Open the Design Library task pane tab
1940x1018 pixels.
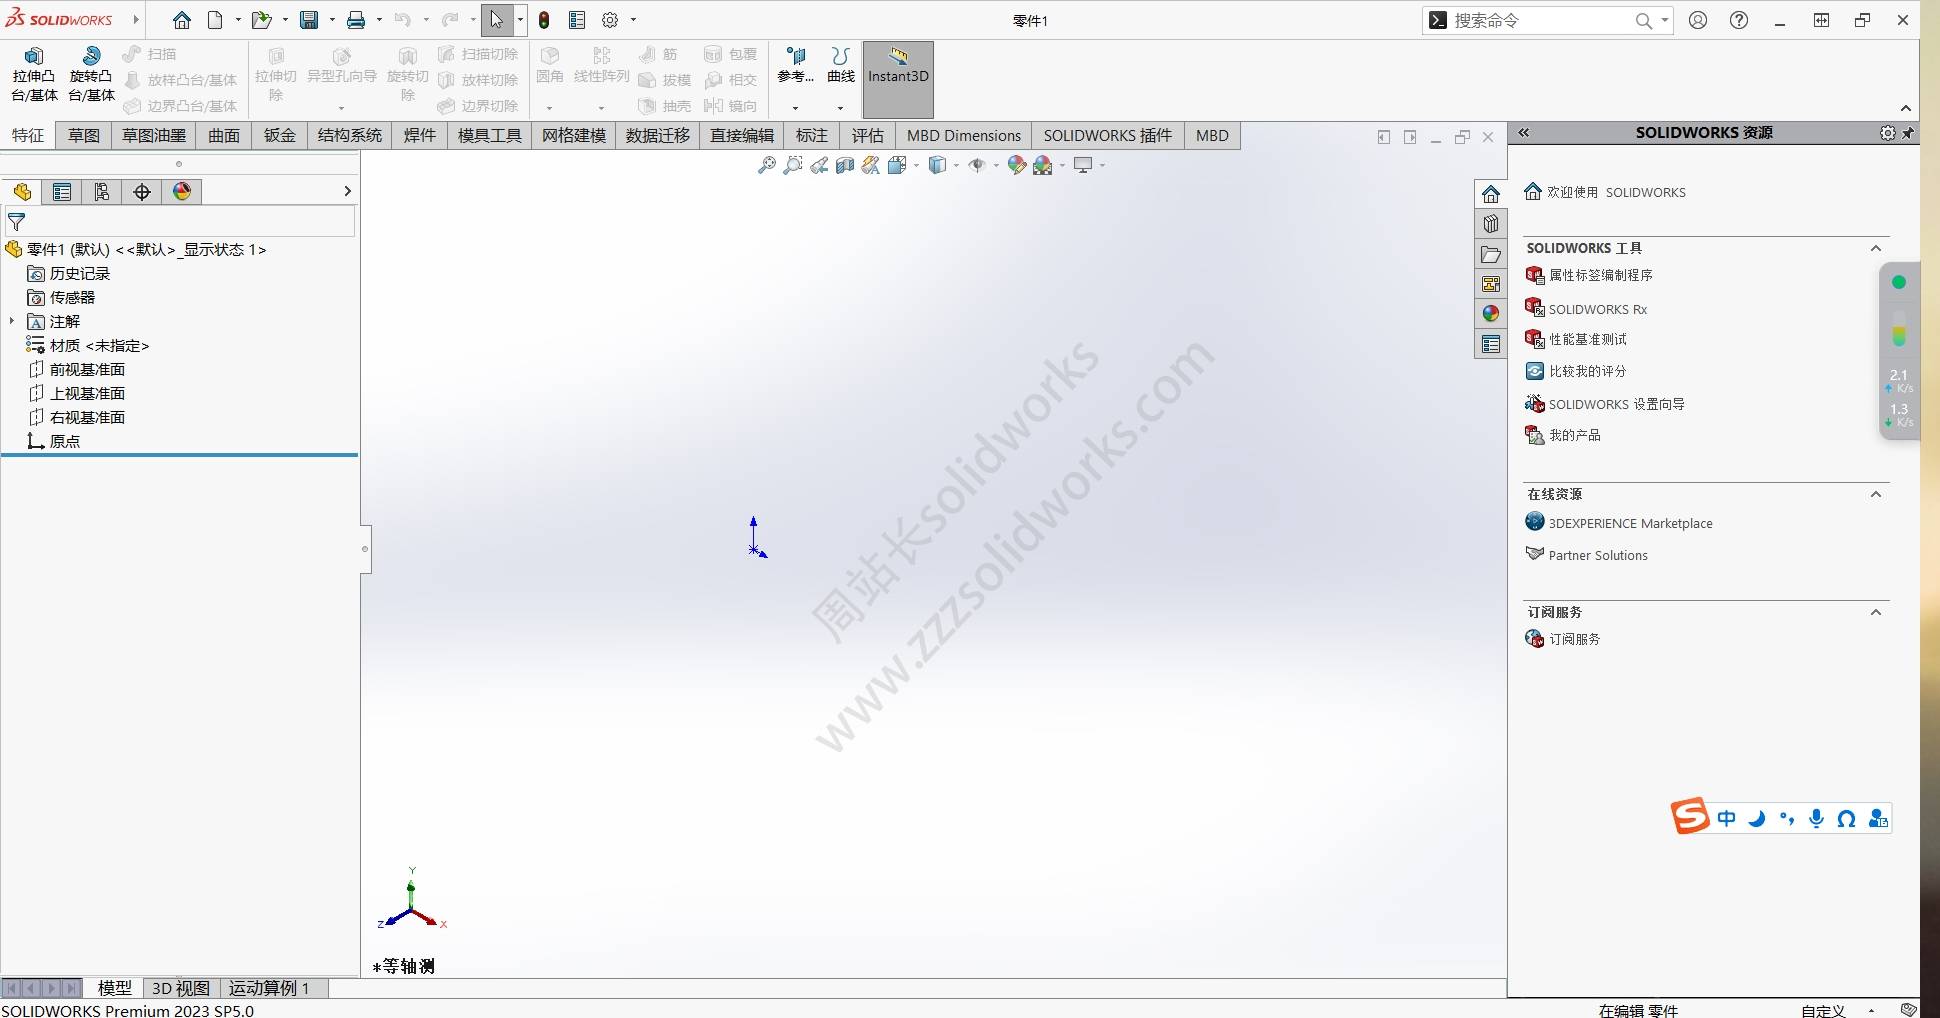pos(1491,224)
